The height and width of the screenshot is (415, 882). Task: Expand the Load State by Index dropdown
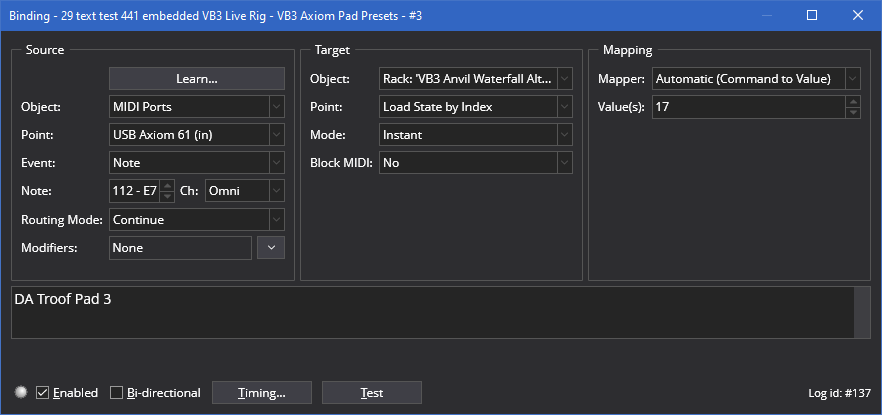point(476,107)
